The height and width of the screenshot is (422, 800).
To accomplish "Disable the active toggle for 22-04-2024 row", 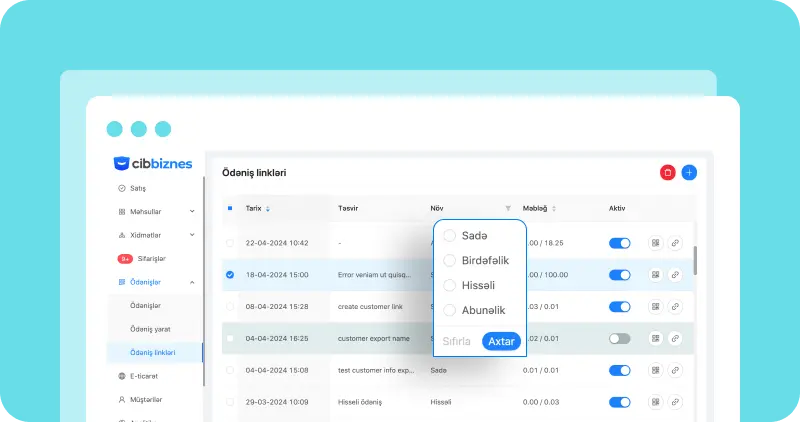I will click(x=620, y=243).
